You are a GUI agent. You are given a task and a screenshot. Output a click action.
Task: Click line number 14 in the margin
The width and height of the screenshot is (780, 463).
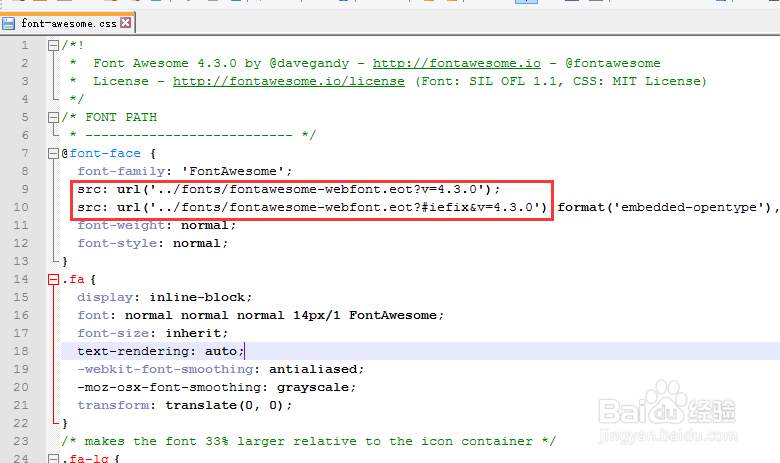(x=21, y=279)
